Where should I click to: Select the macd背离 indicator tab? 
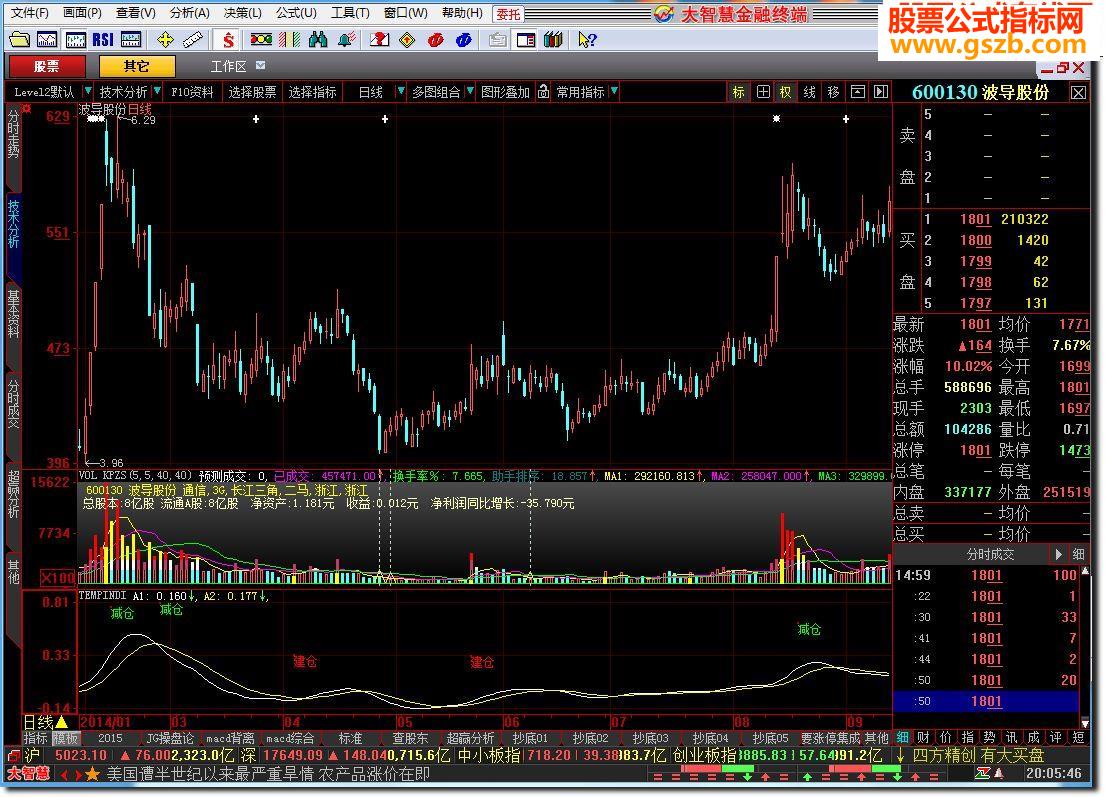pyautogui.click(x=230, y=738)
